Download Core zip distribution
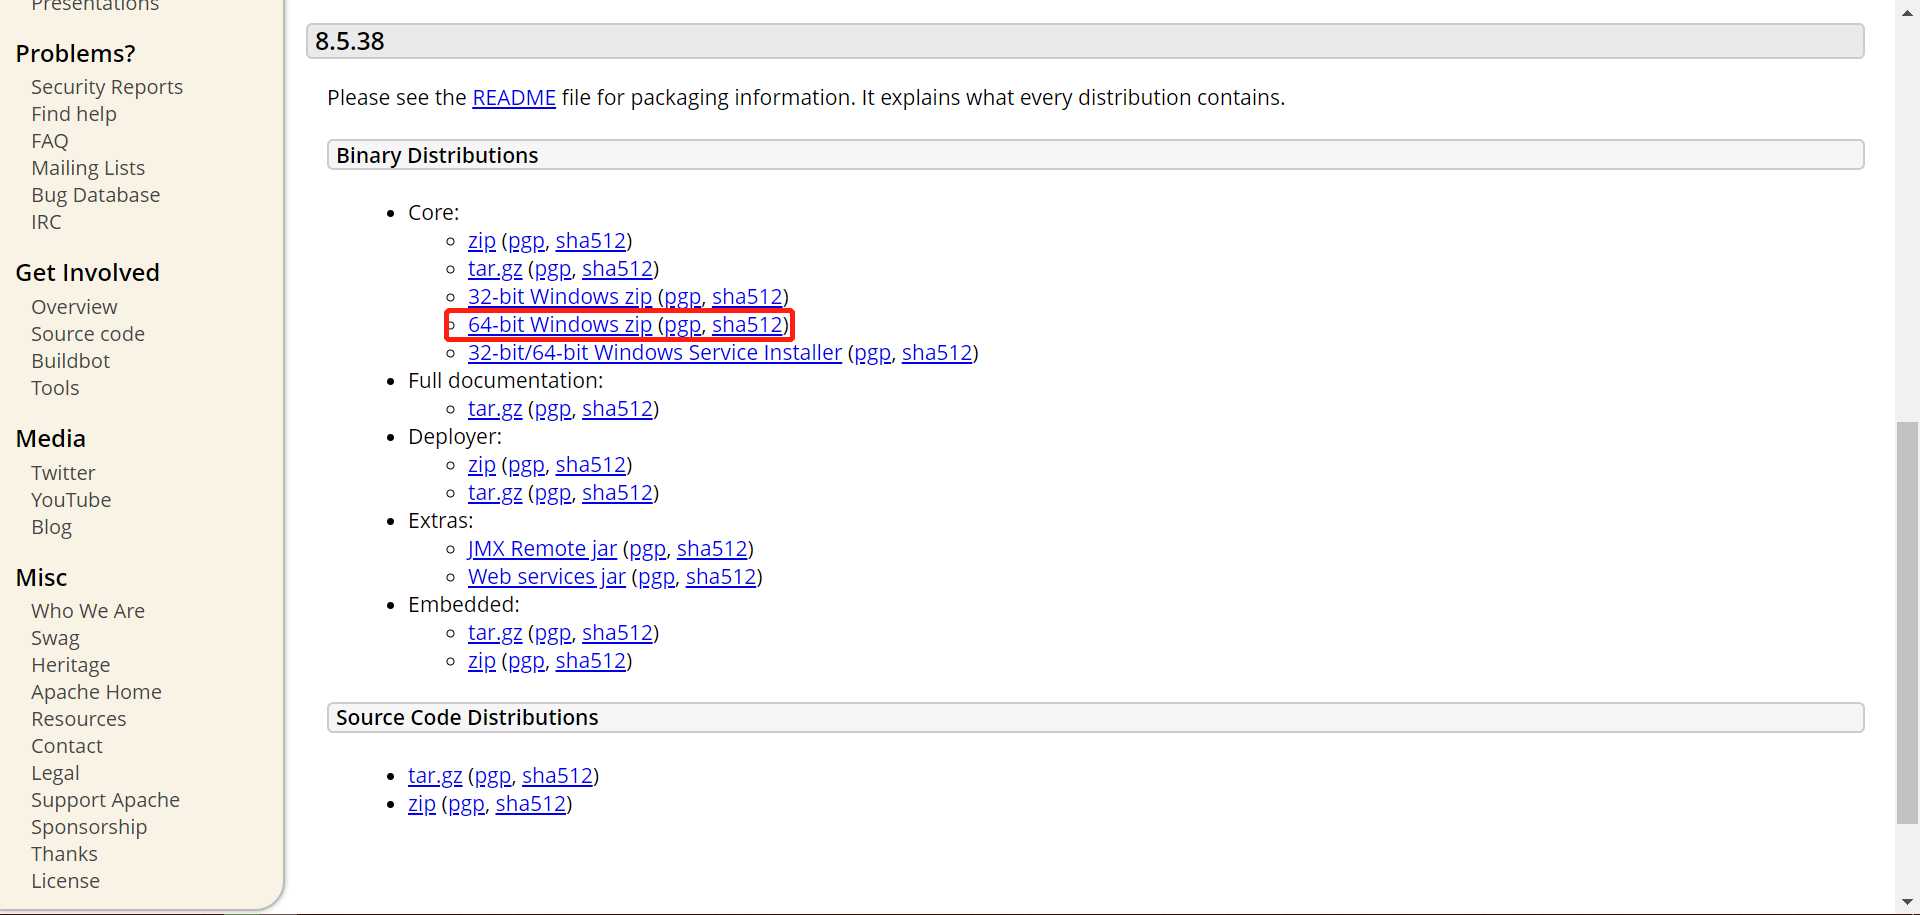The image size is (1920, 915). coord(482,241)
